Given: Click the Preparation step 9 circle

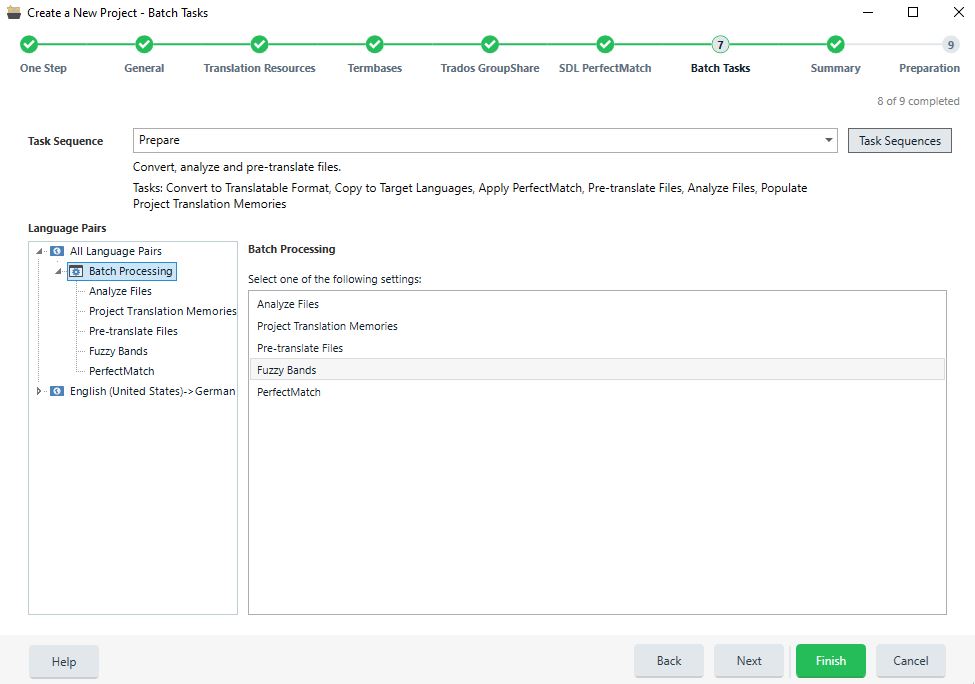Looking at the screenshot, I should pyautogui.click(x=950, y=44).
